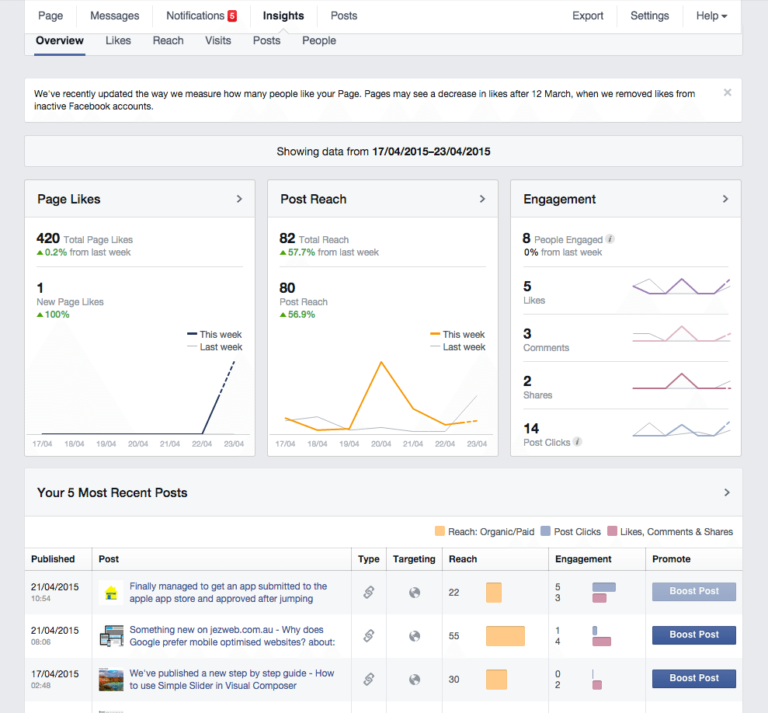Click the Post Clicks sparkline chart

pos(681,428)
